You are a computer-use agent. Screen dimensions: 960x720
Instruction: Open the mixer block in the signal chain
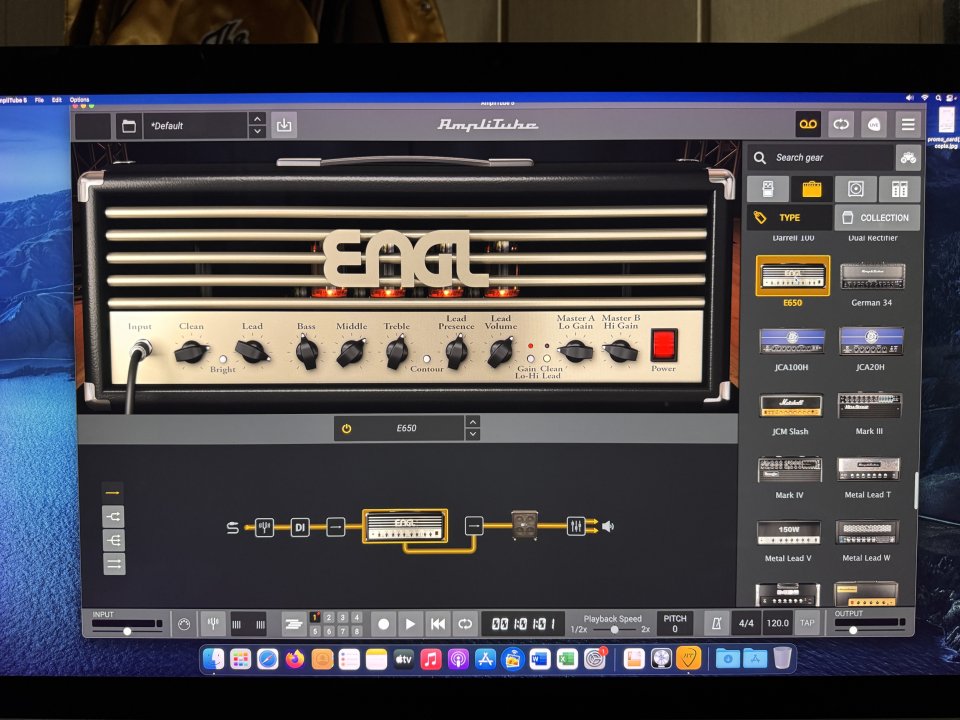click(576, 526)
